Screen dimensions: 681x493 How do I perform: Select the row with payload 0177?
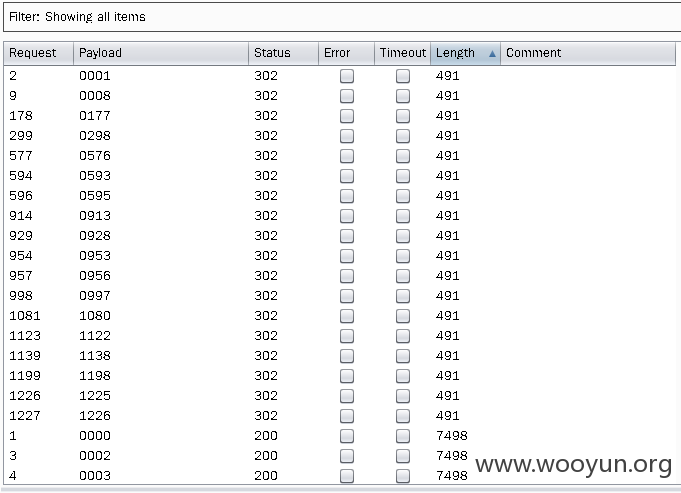[340, 116]
